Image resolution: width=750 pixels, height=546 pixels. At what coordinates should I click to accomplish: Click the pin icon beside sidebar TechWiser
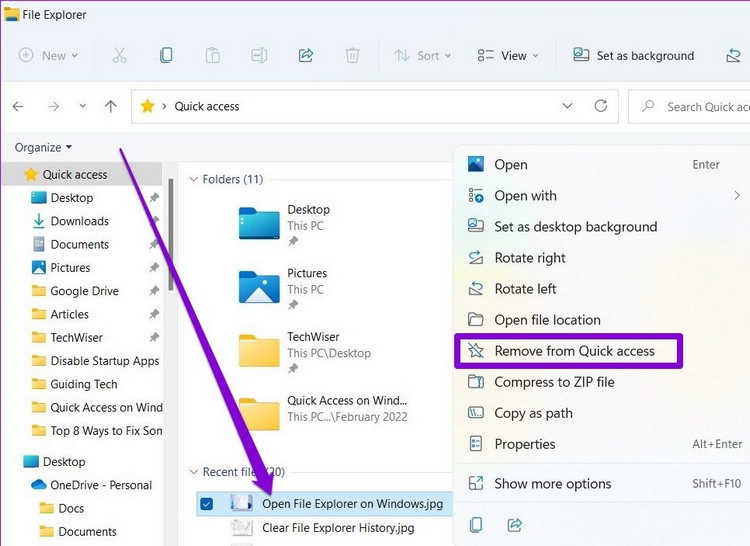pos(154,338)
